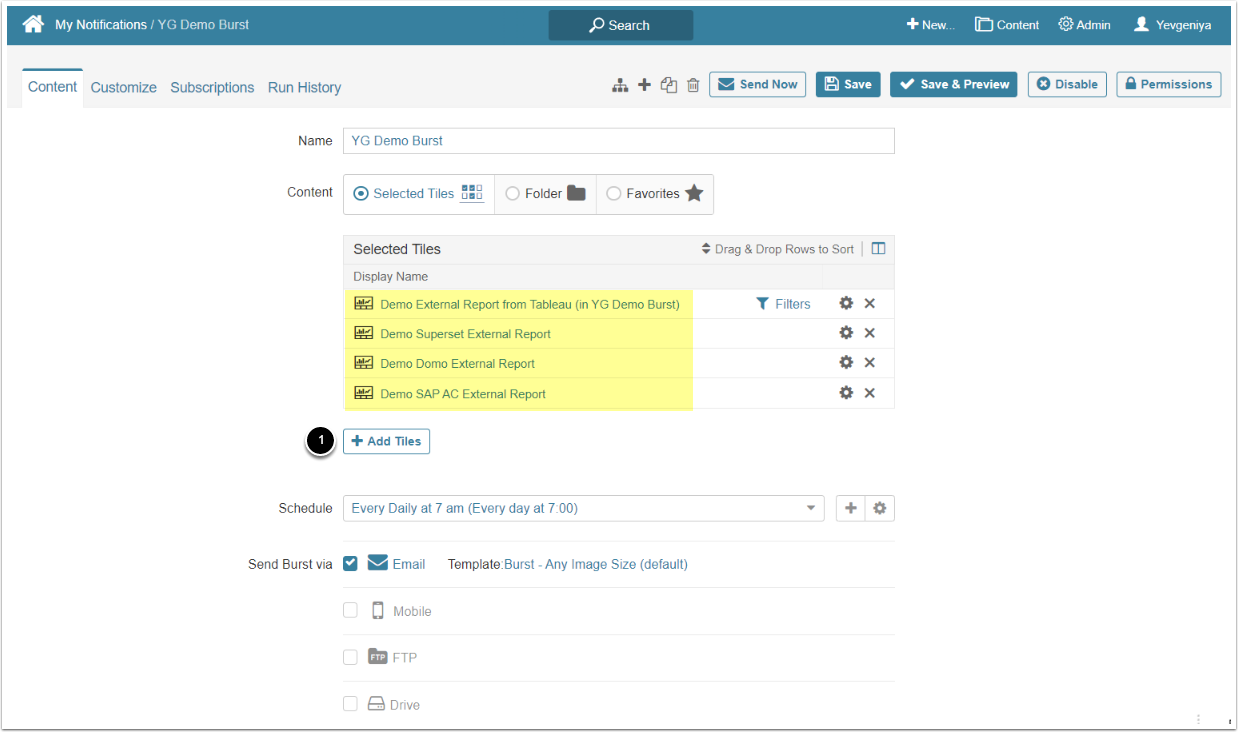The height and width of the screenshot is (732, 1238).
Task: Delete the burst using the trash icon
Action: click(693, 85)
